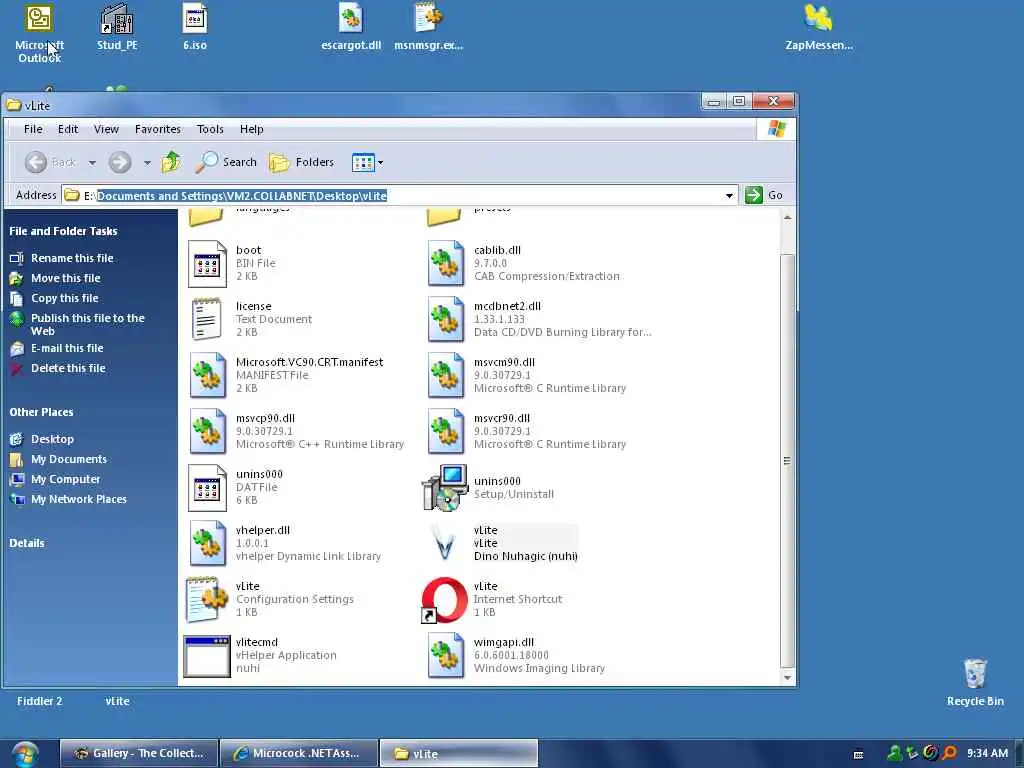Screen dimensions: 1024x768
Task: Select the unins000 Setup/Uninstall icon
Action: point(445,488)
